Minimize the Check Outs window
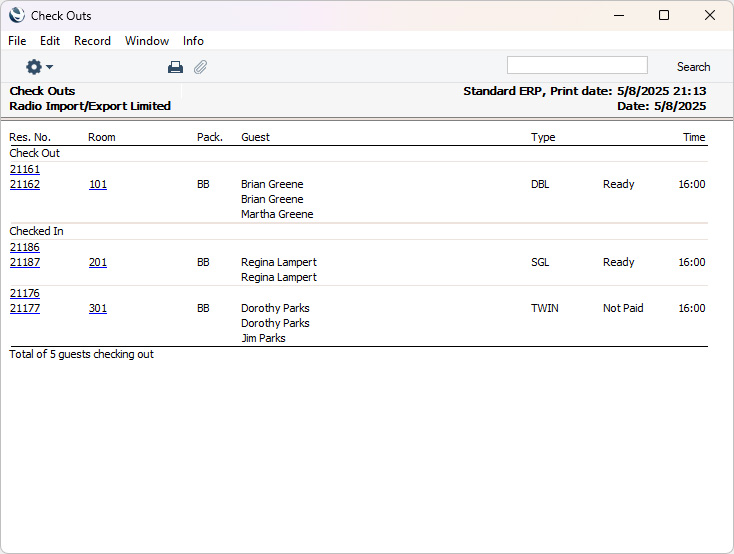Image resolution: width=734 pixels, height=554 pixels. (619, 15)
